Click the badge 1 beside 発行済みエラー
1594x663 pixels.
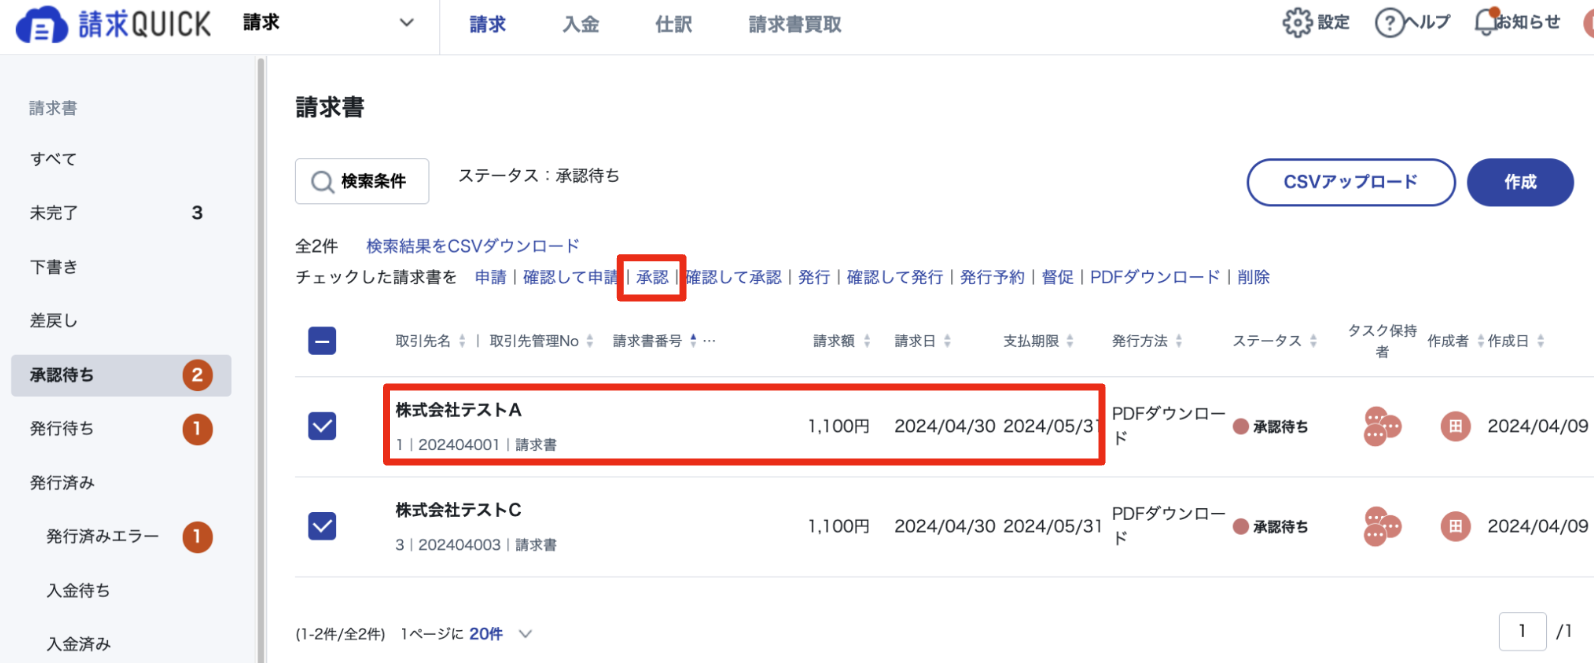[197, 537]
